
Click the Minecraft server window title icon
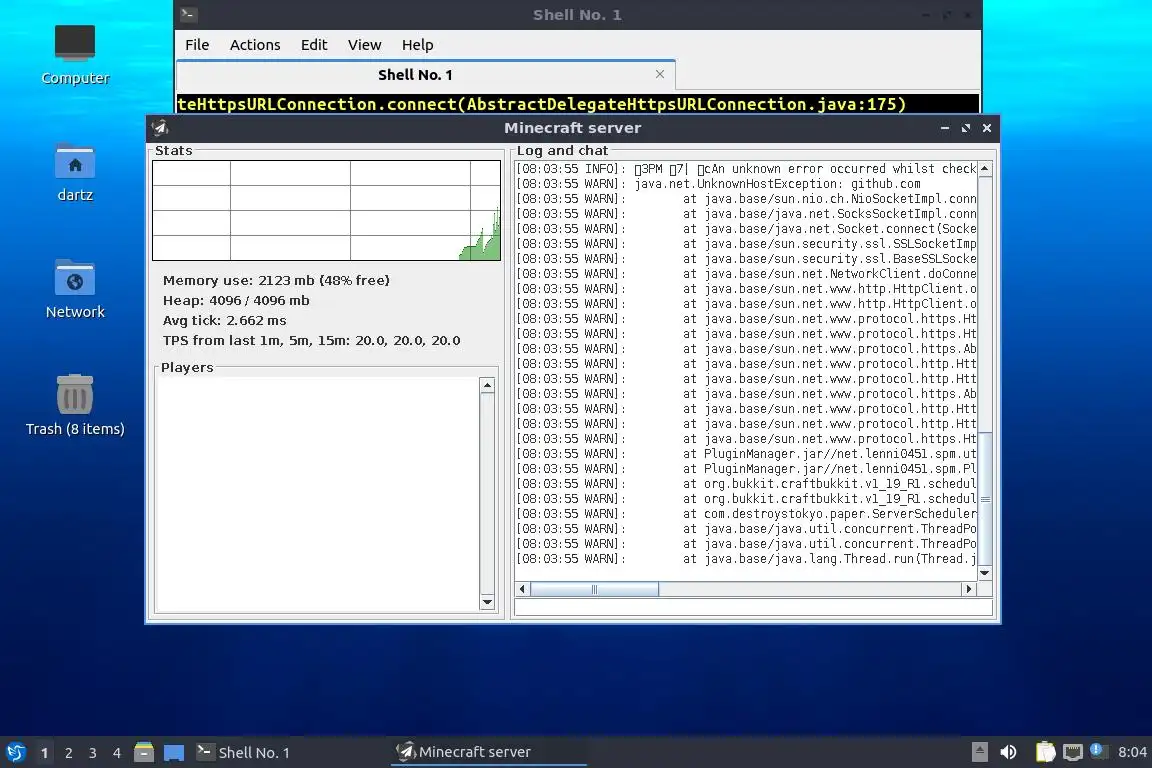click(160, 128)
